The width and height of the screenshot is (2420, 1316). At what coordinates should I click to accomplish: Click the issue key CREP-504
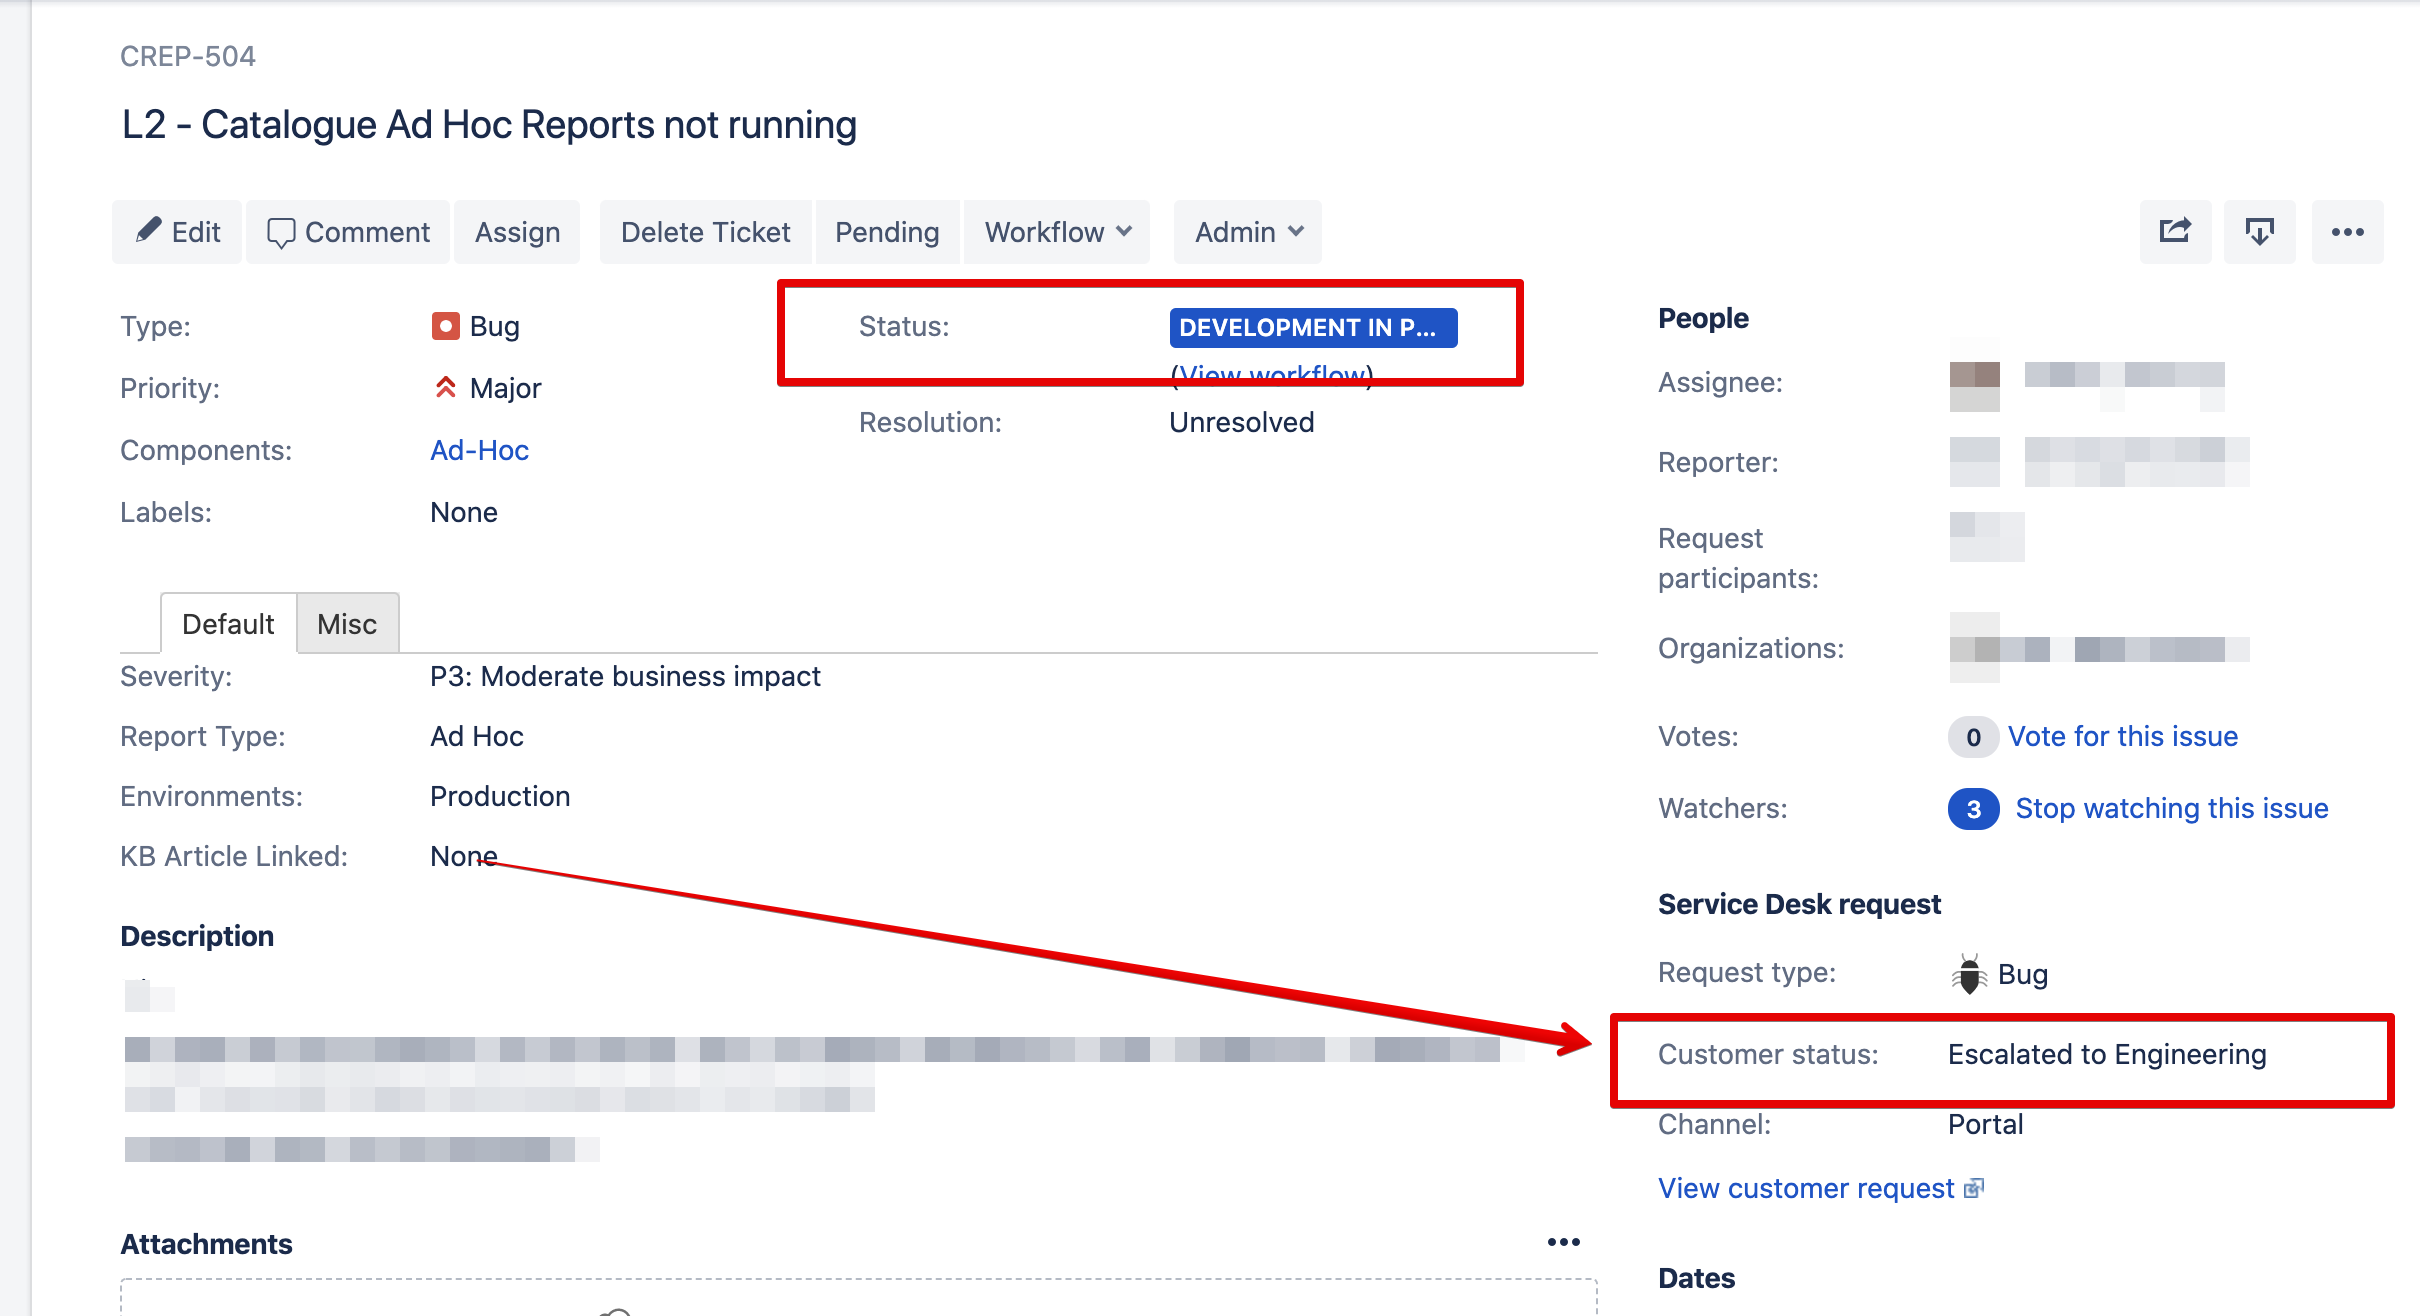click(187, 56)
